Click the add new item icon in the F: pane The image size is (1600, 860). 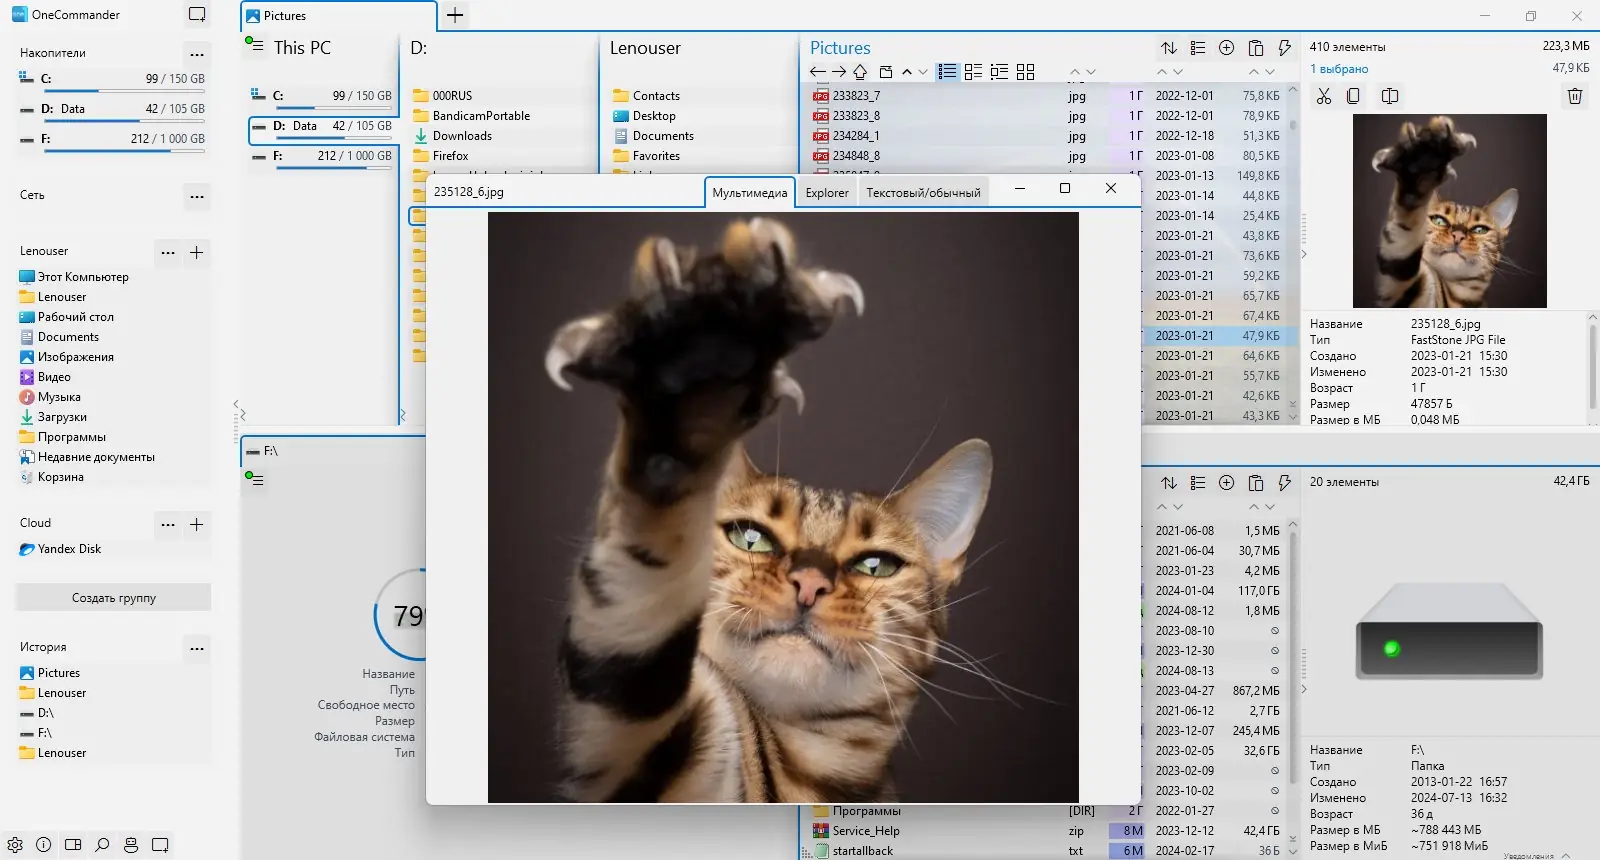pos(1227,483)
